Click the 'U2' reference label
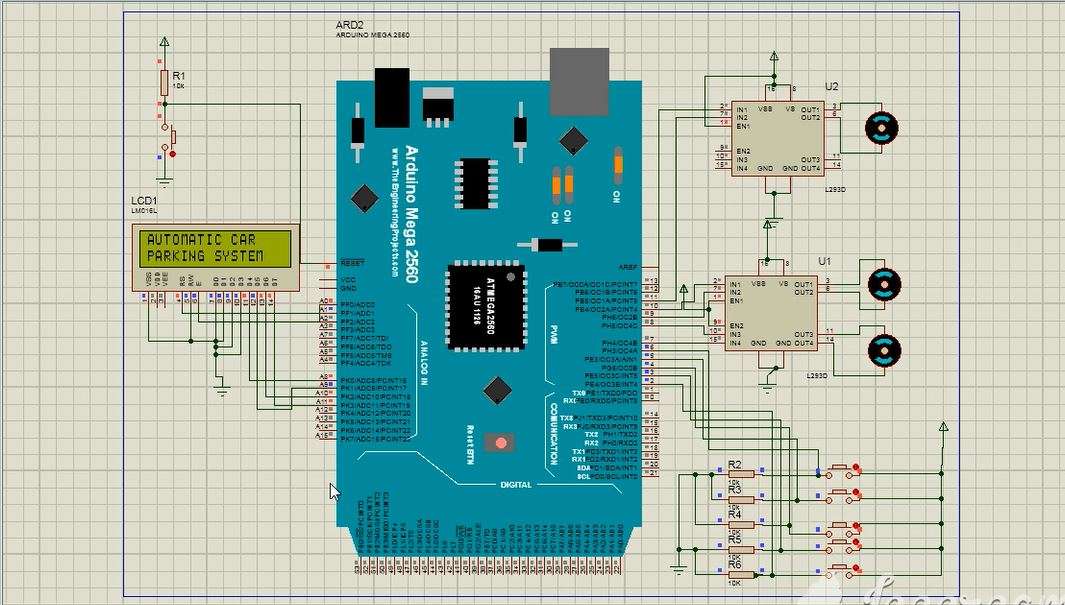 (x=832, y=86)
